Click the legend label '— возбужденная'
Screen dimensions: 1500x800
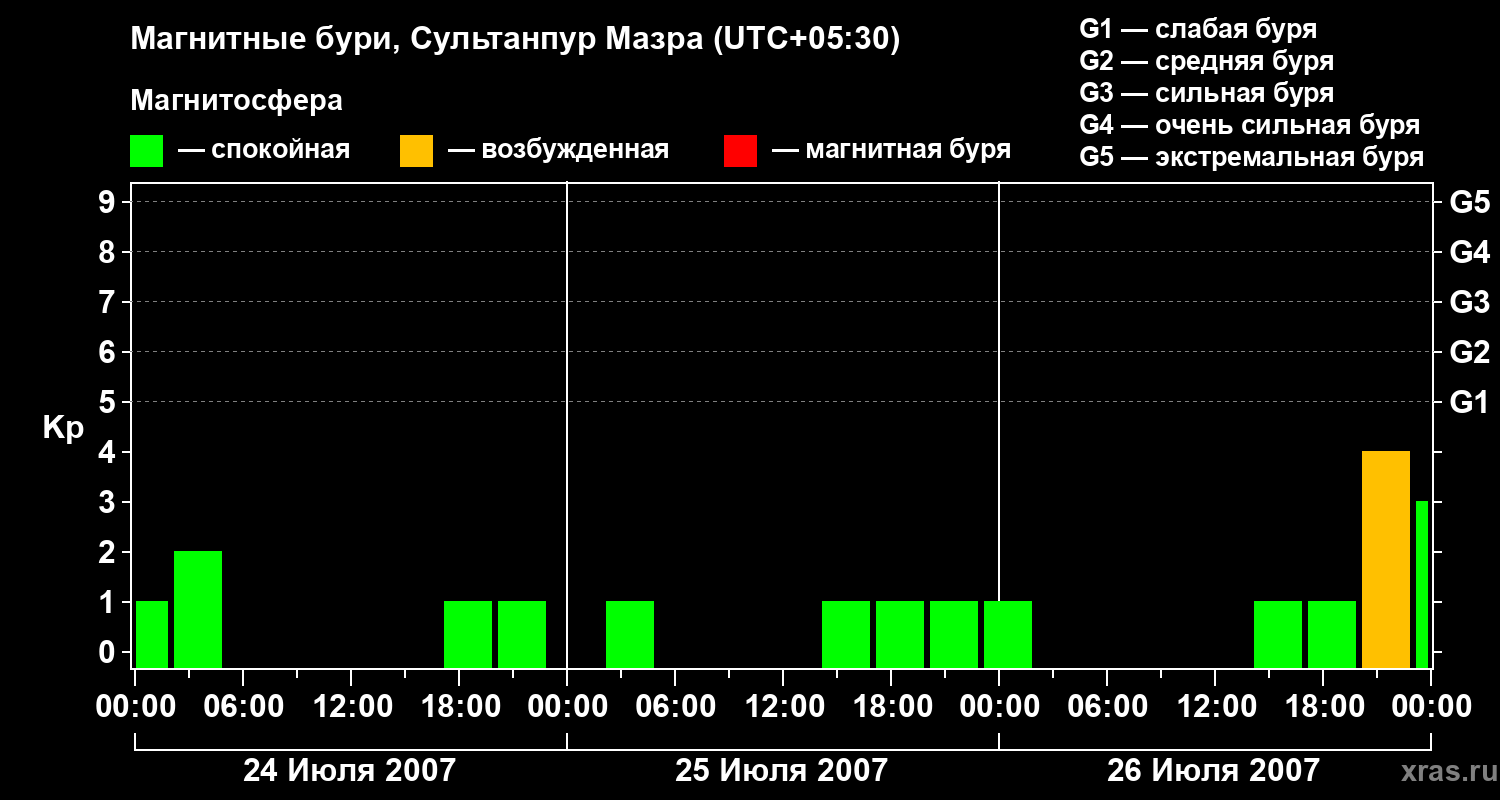[x=558, y=150]
